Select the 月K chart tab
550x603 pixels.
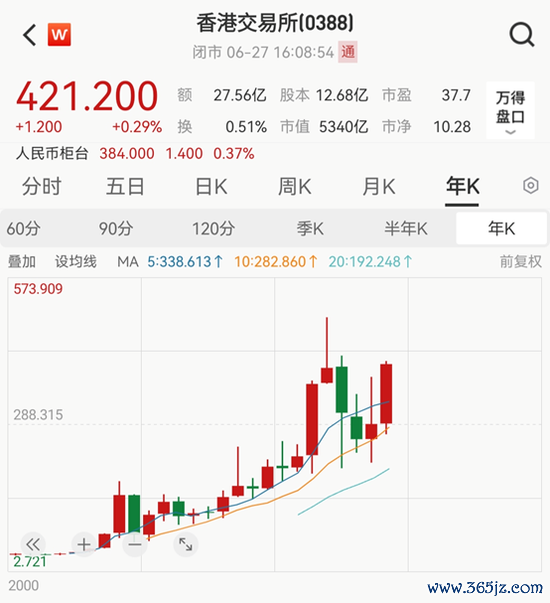pyautogui.click(x=379, y=187)
